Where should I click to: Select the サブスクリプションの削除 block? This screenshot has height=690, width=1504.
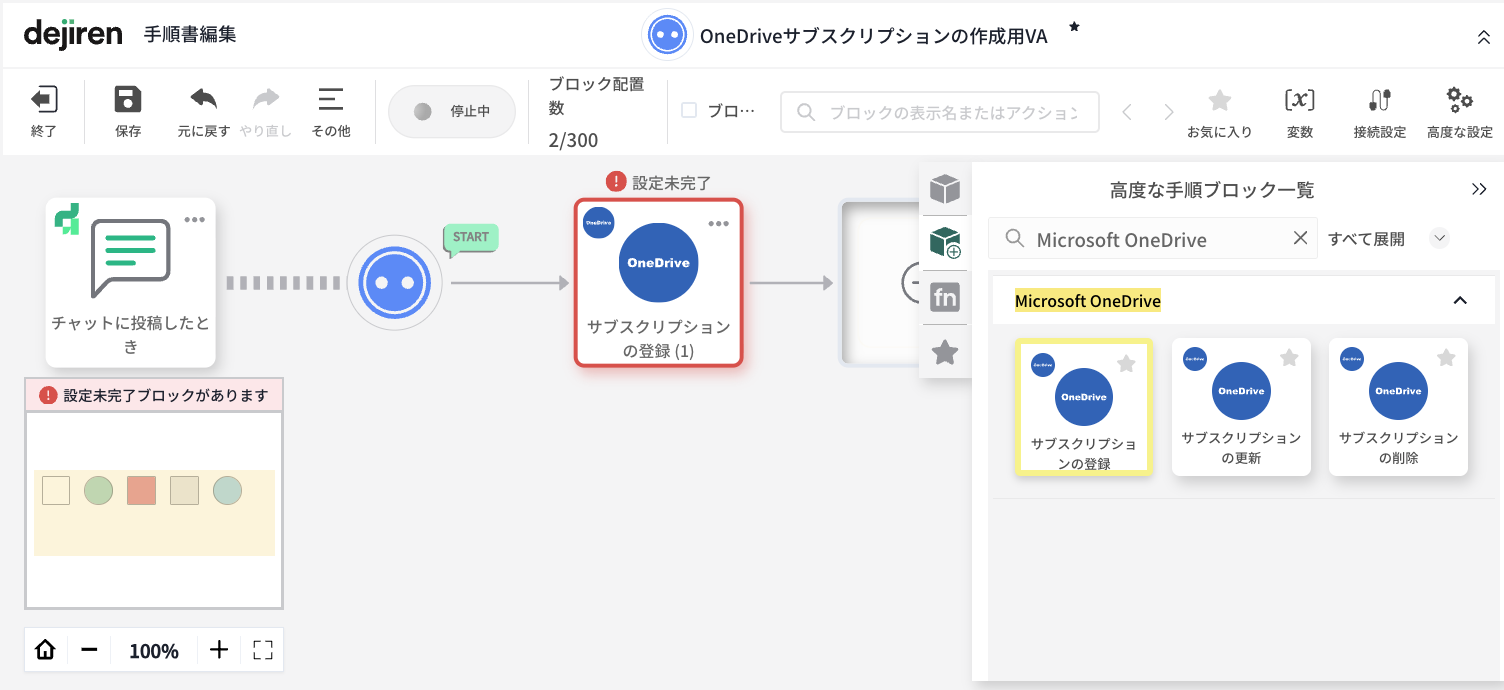pos(1398,407)
